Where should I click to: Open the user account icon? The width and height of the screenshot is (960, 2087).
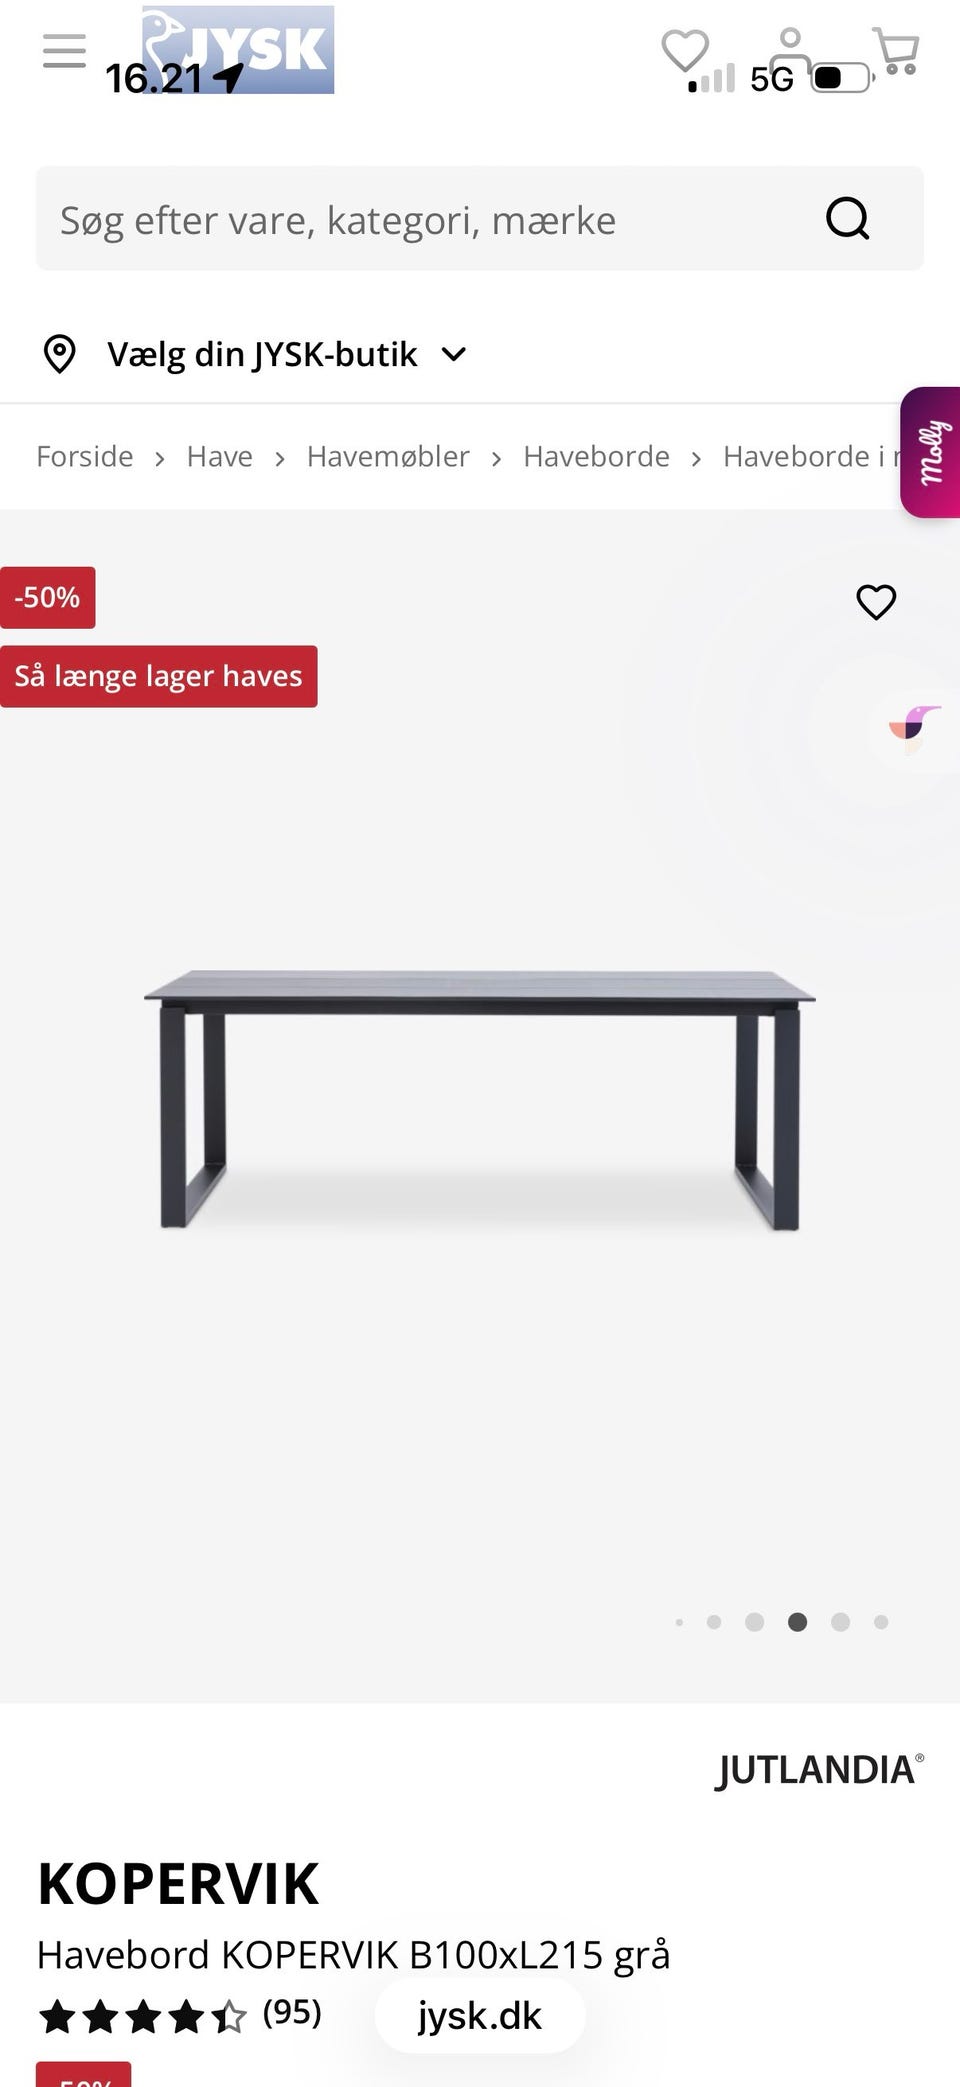tap(790, 50)
